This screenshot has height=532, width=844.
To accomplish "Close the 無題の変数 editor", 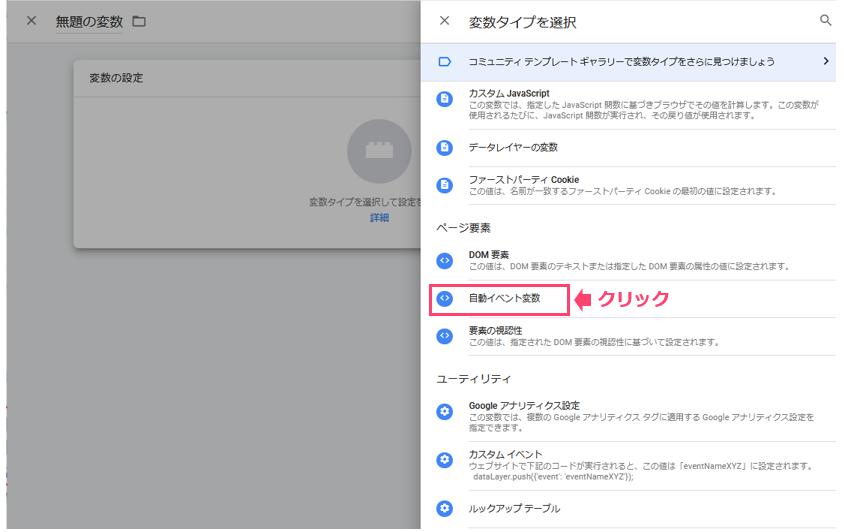I will pyautogui.click(x=31, y=21).
